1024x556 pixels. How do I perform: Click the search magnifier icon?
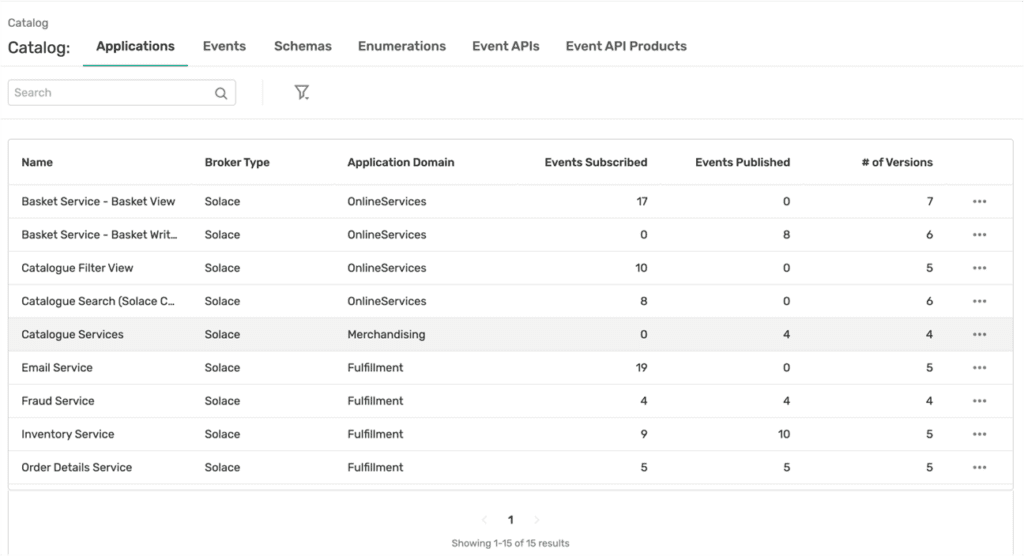point(221,93)
